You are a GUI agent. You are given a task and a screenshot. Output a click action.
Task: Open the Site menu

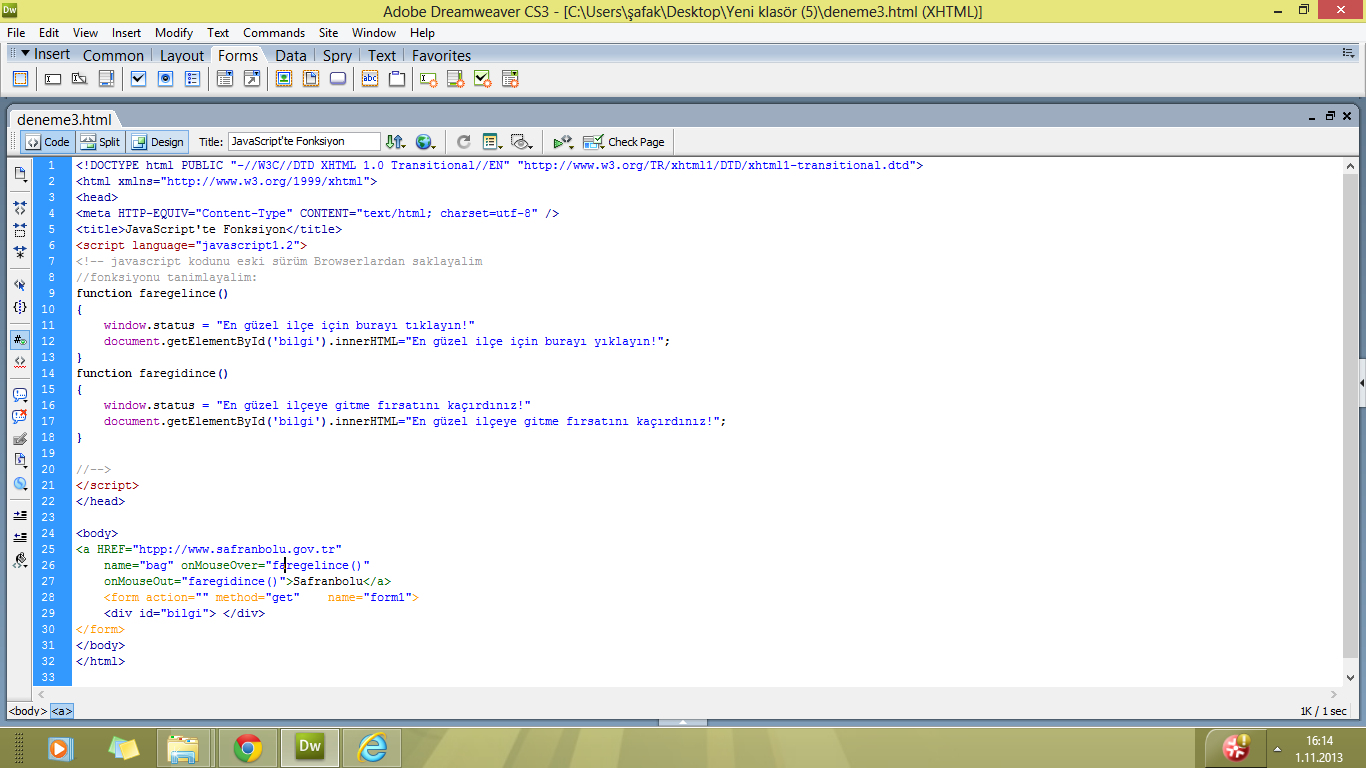click(x=328, y=33)
